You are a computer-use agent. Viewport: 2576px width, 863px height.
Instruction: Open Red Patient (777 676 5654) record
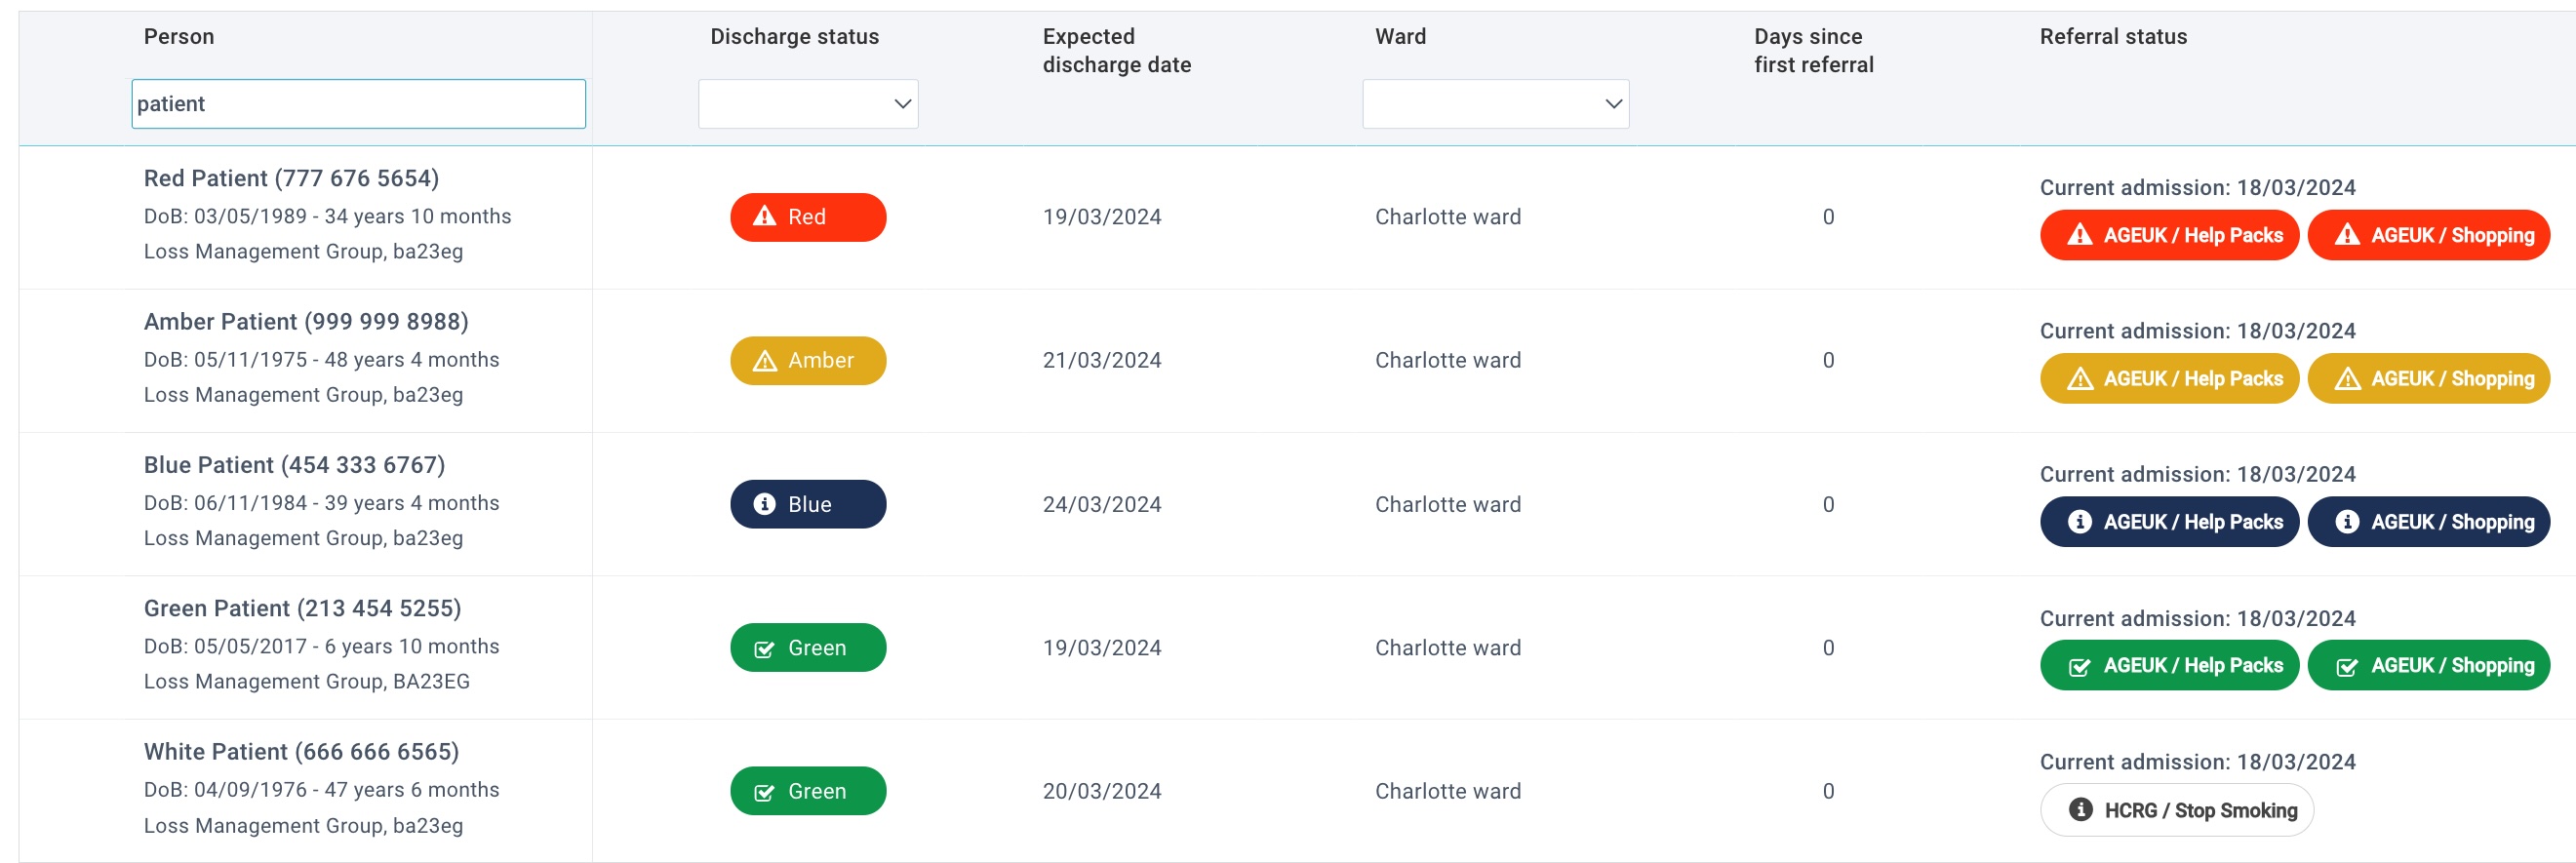pyautogui.click(x=291, y=178)
